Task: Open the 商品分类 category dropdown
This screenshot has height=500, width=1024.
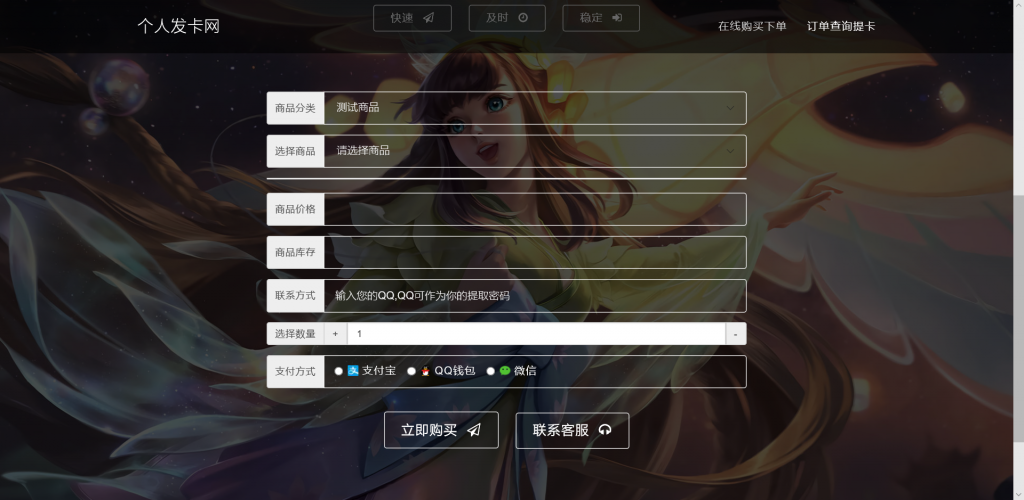Action: click(x=534, y=108)
